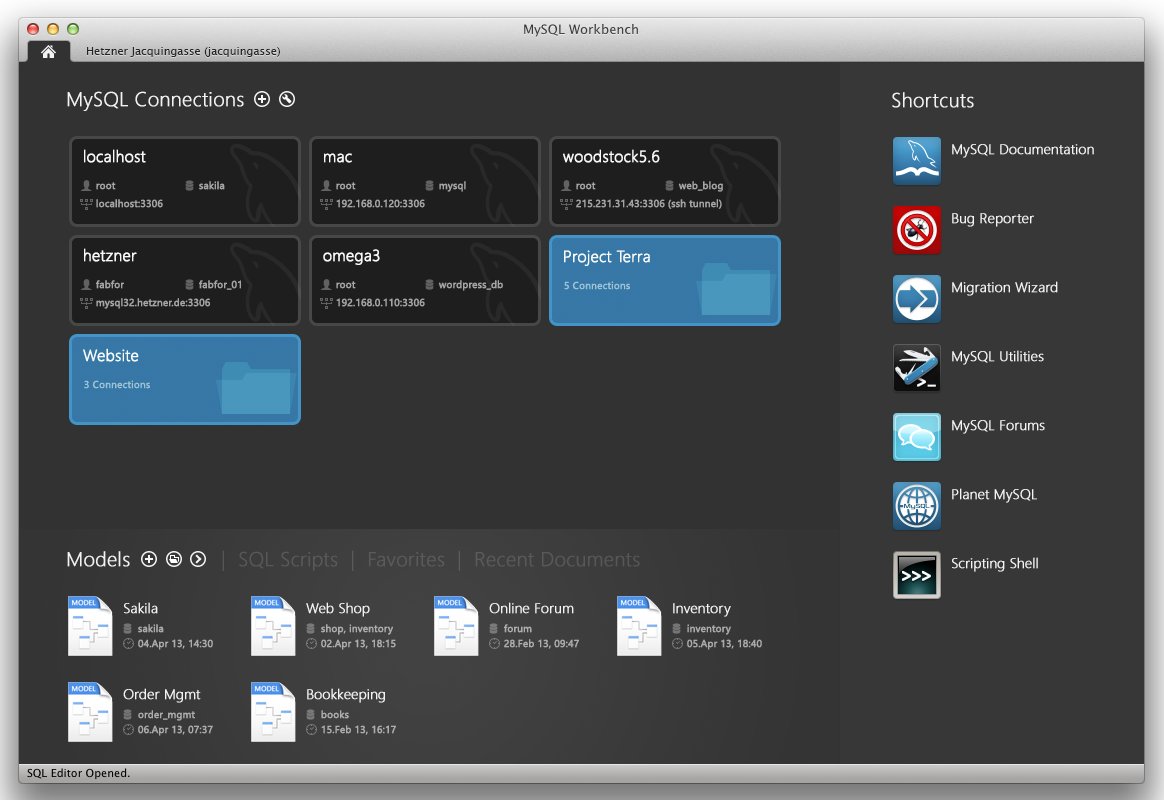Add a new MySQL connection
1164x800 pixels.
point(262,99)
